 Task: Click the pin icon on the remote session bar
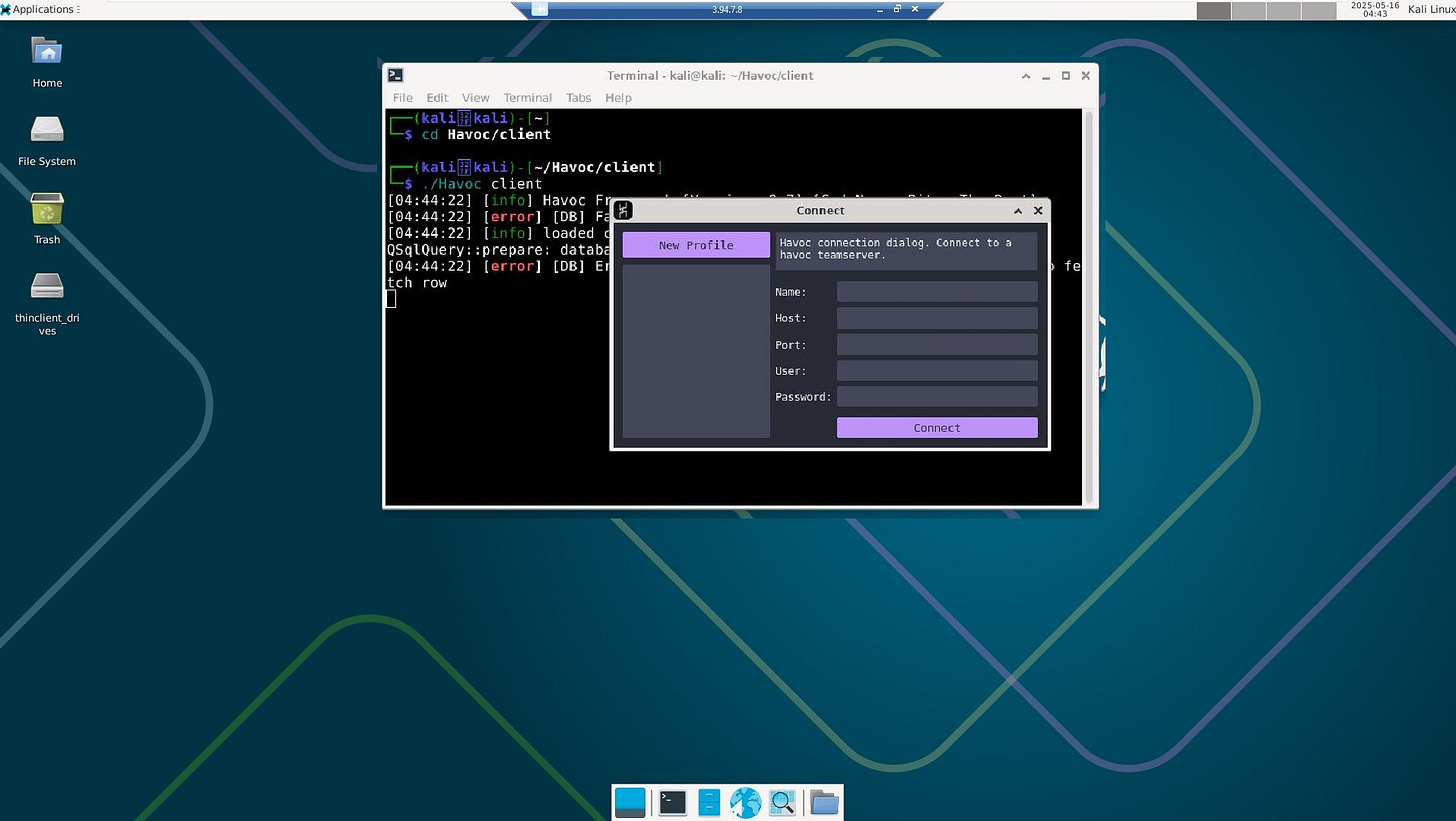click(x=540, y=9)
